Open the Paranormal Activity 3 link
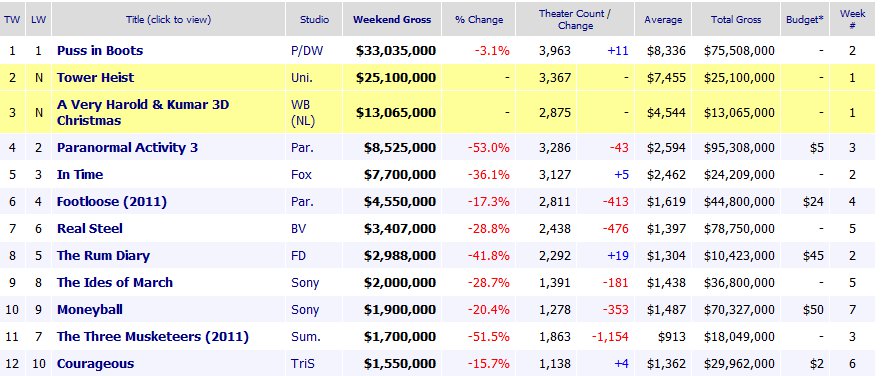Viewport: 886px width, 376px height. (x=128, y=148)
